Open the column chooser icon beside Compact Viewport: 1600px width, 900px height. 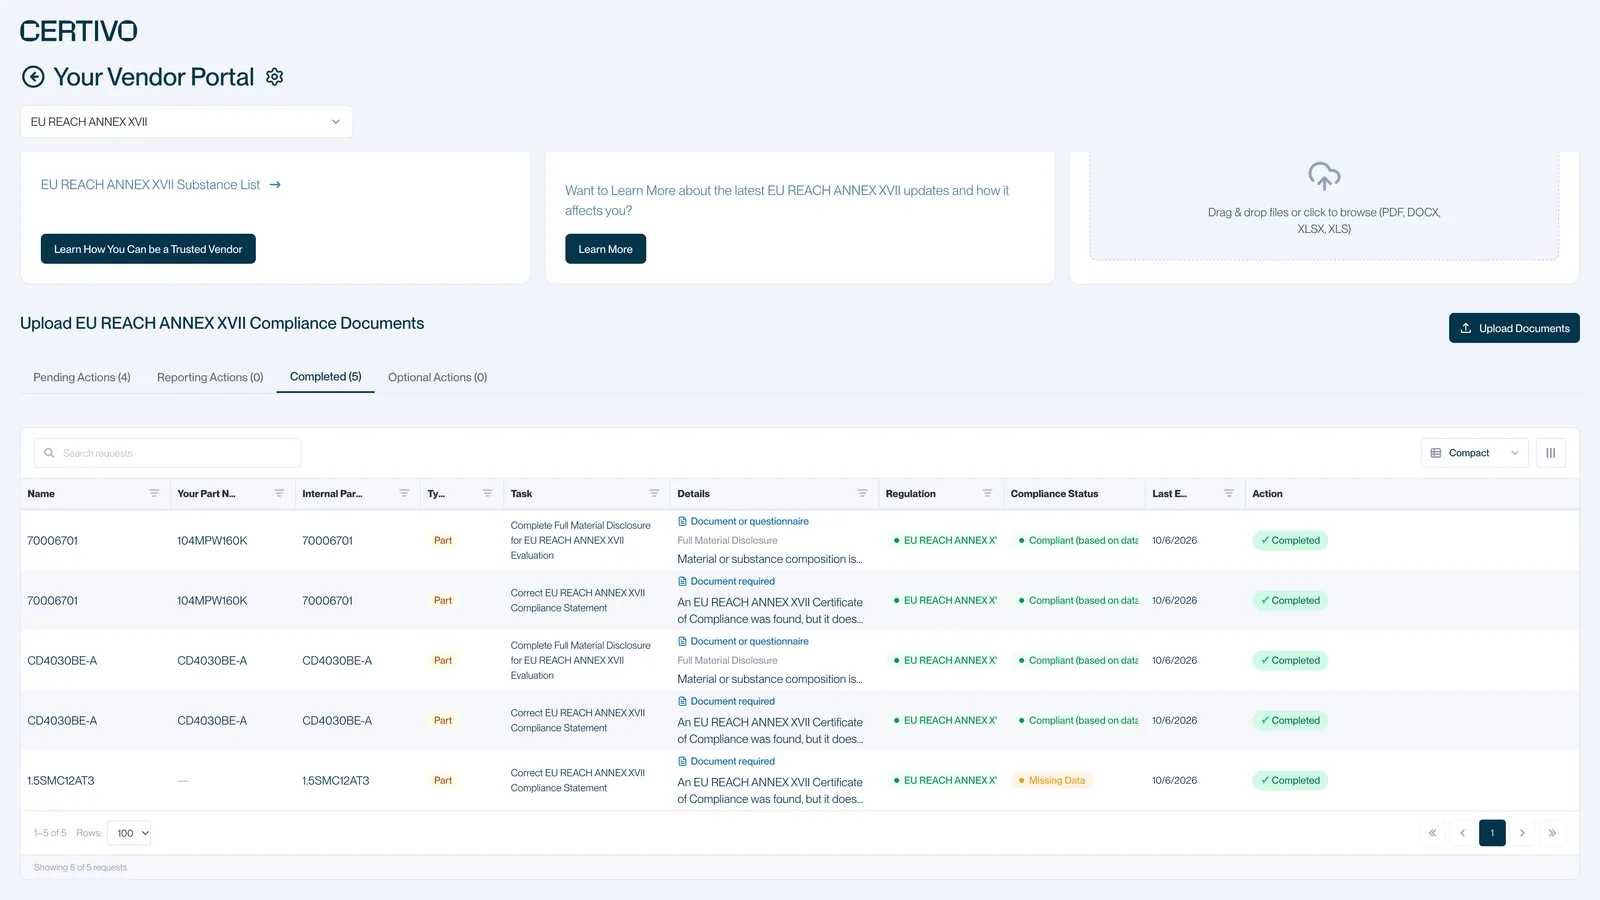(1551, 453)
